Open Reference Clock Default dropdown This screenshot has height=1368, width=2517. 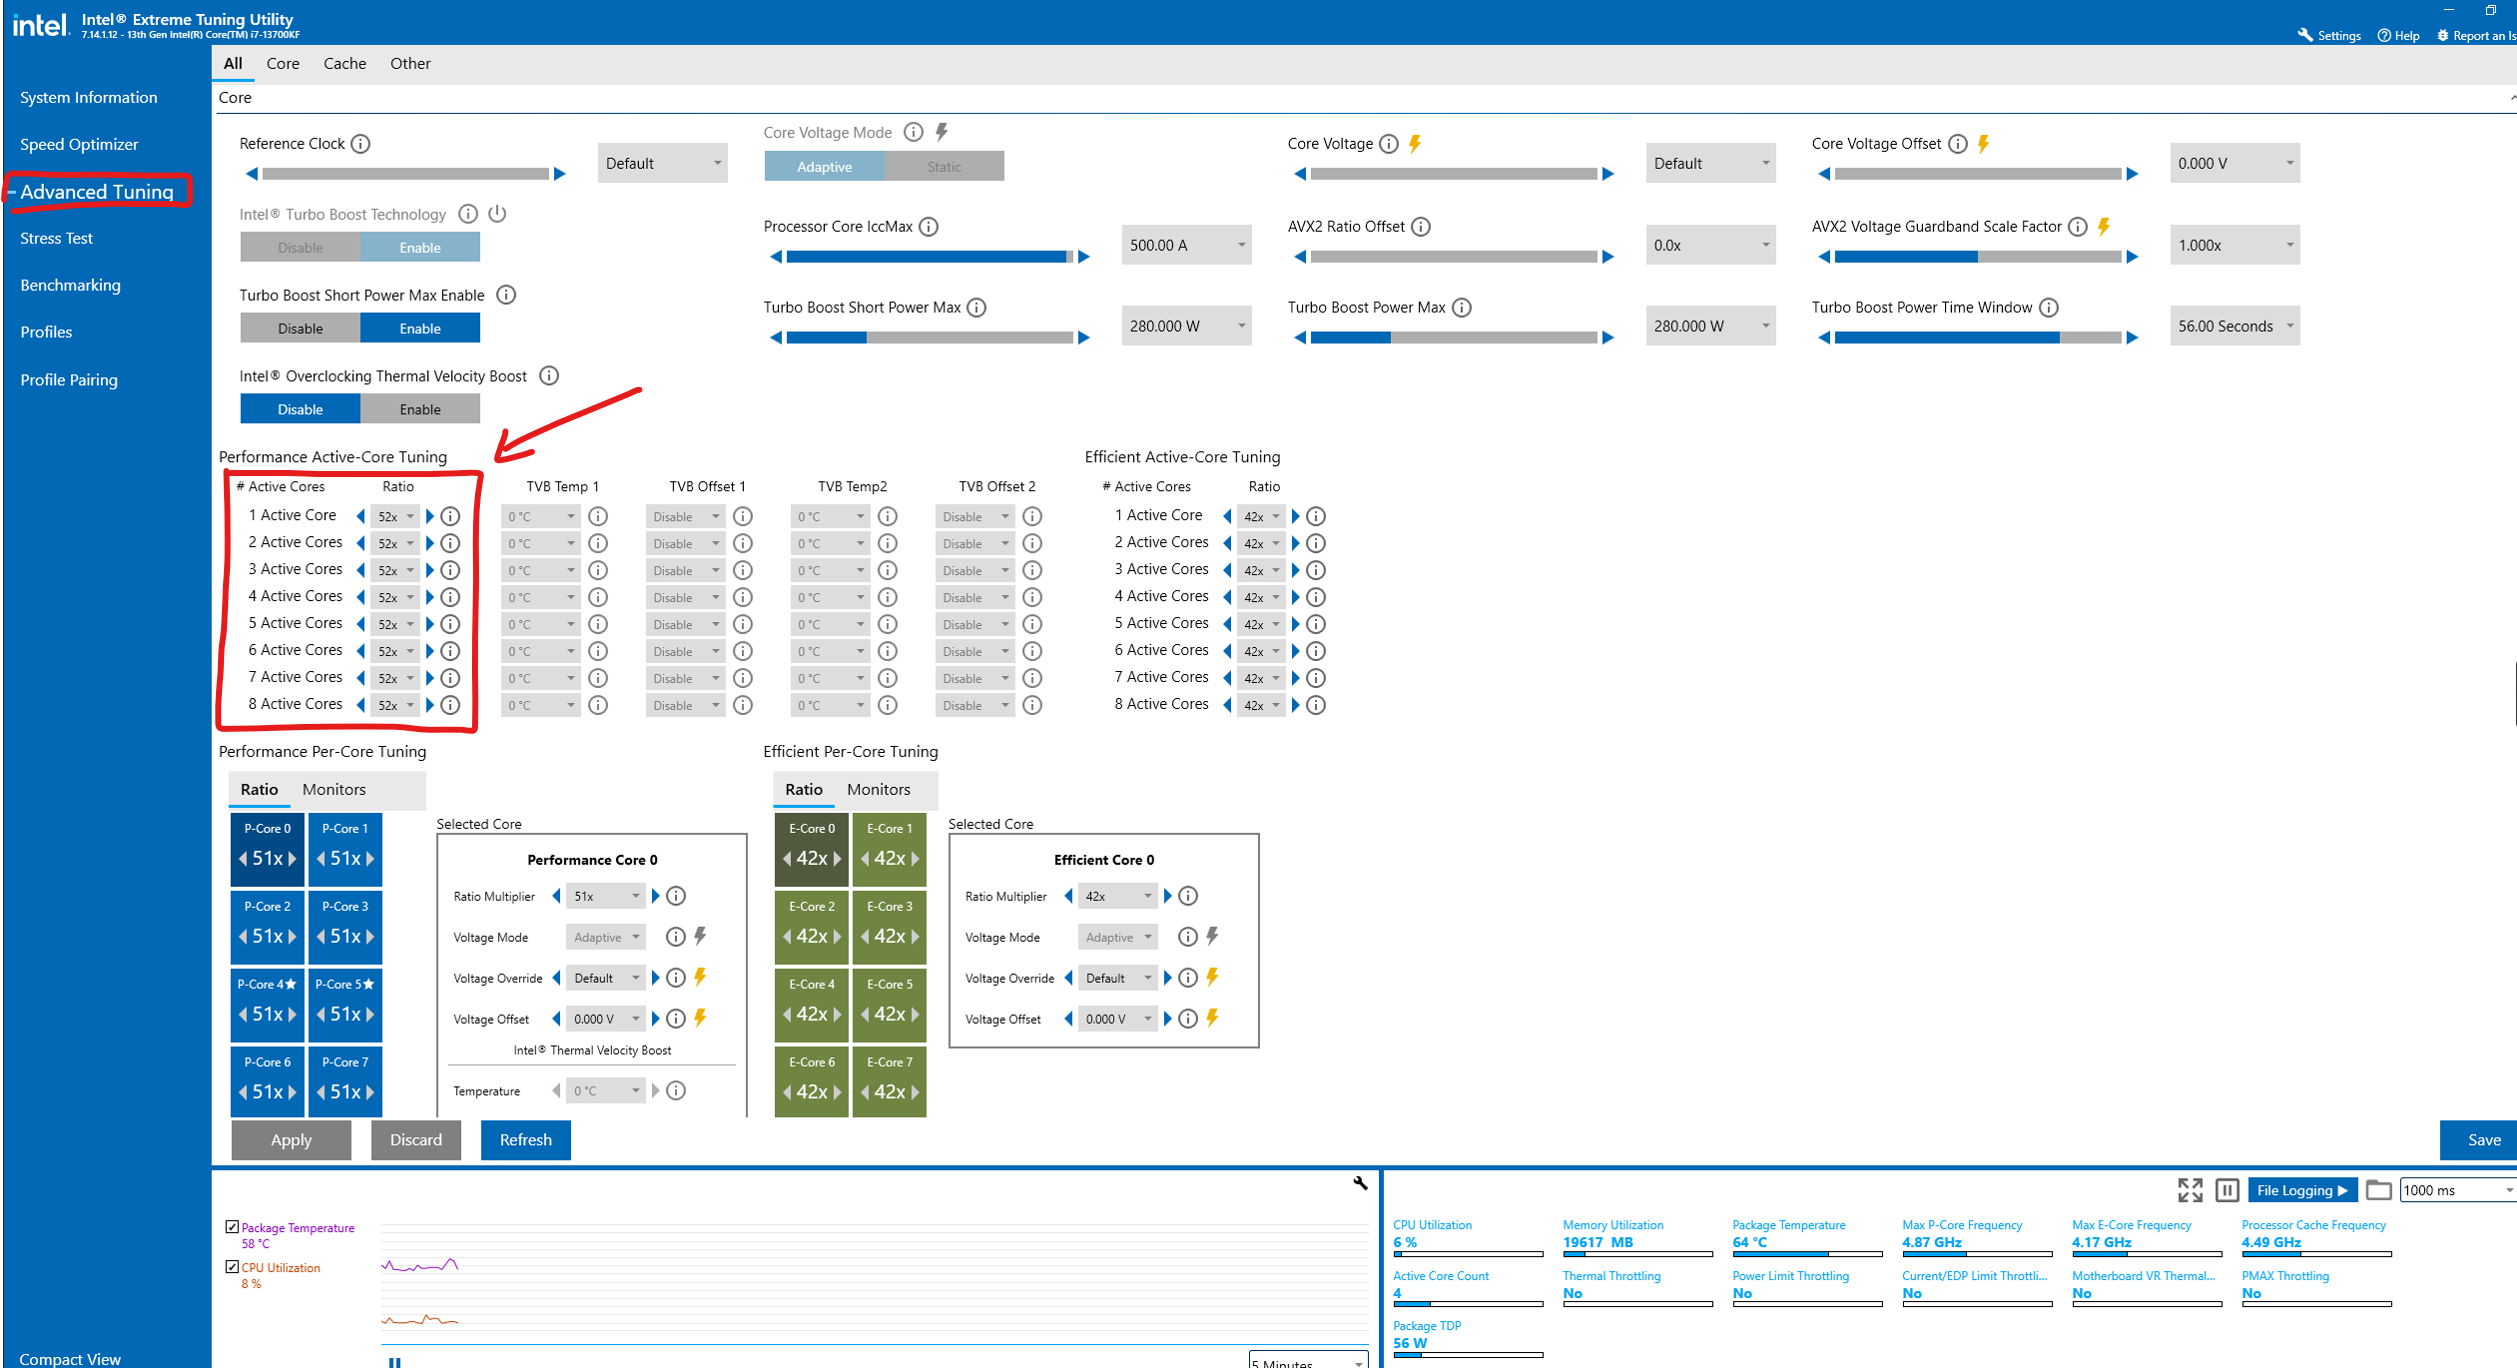click(663, 163)
